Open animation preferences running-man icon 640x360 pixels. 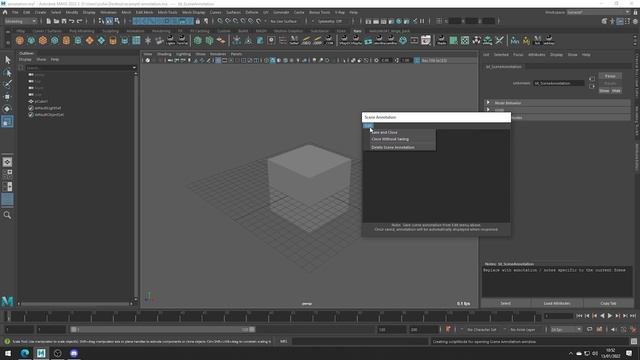tap(633, 329)
